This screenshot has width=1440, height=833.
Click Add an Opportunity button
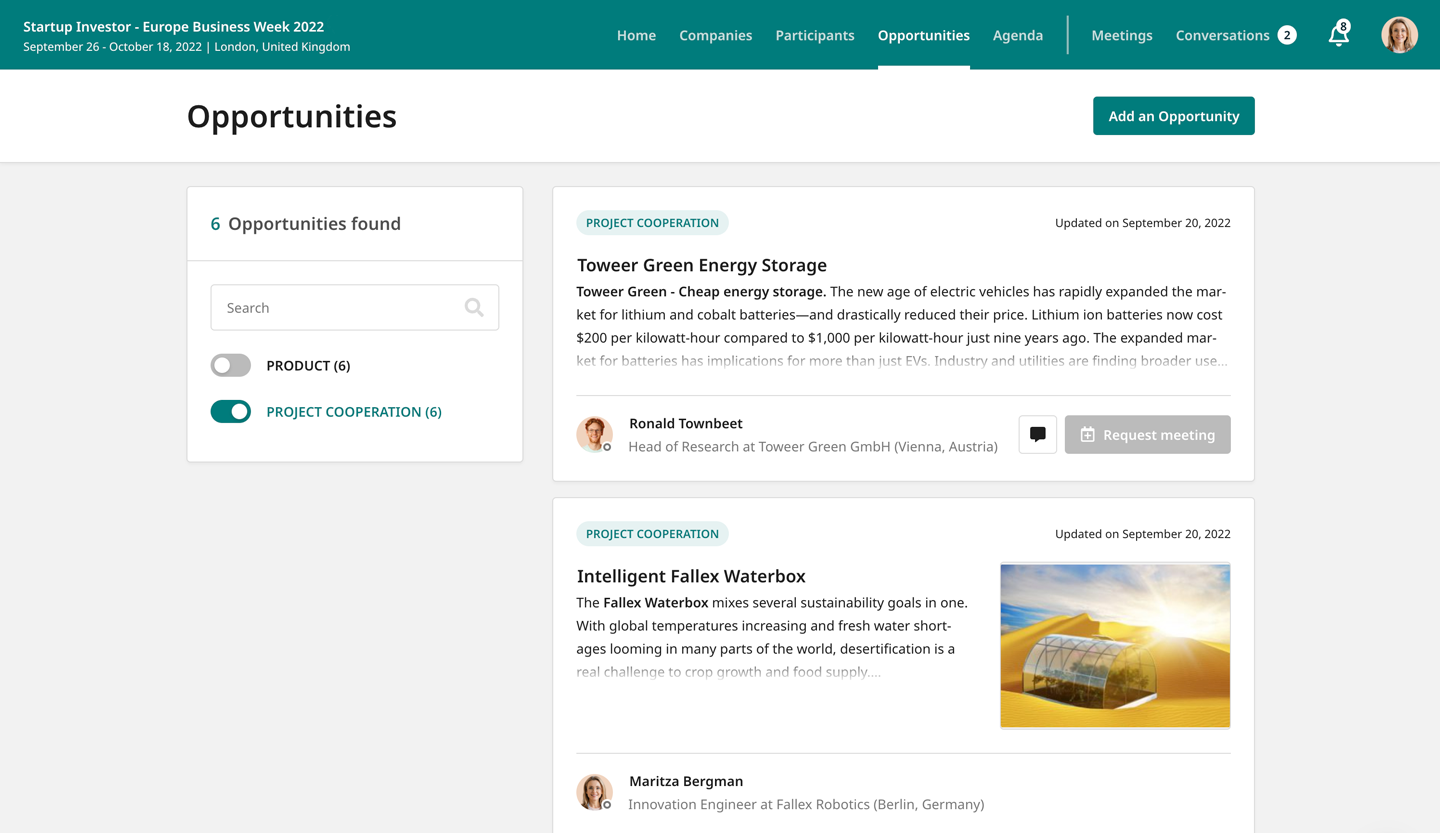(x=1173, y=116)
